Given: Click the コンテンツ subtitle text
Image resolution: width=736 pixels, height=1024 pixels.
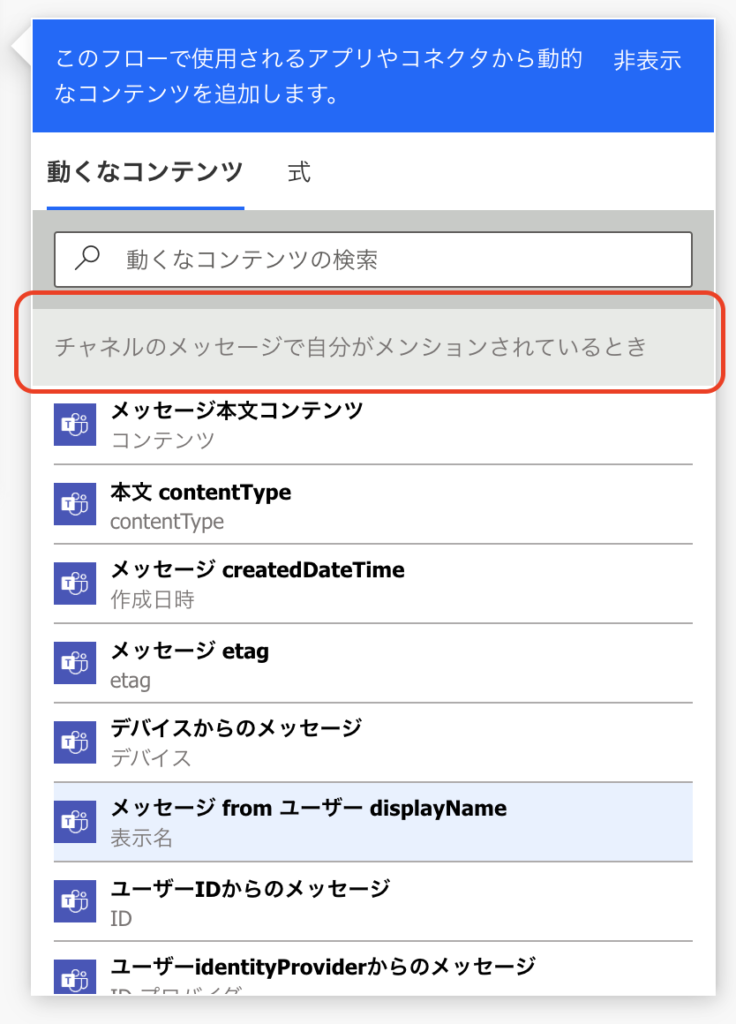Looking at the screenshot, I should (163, 440).
